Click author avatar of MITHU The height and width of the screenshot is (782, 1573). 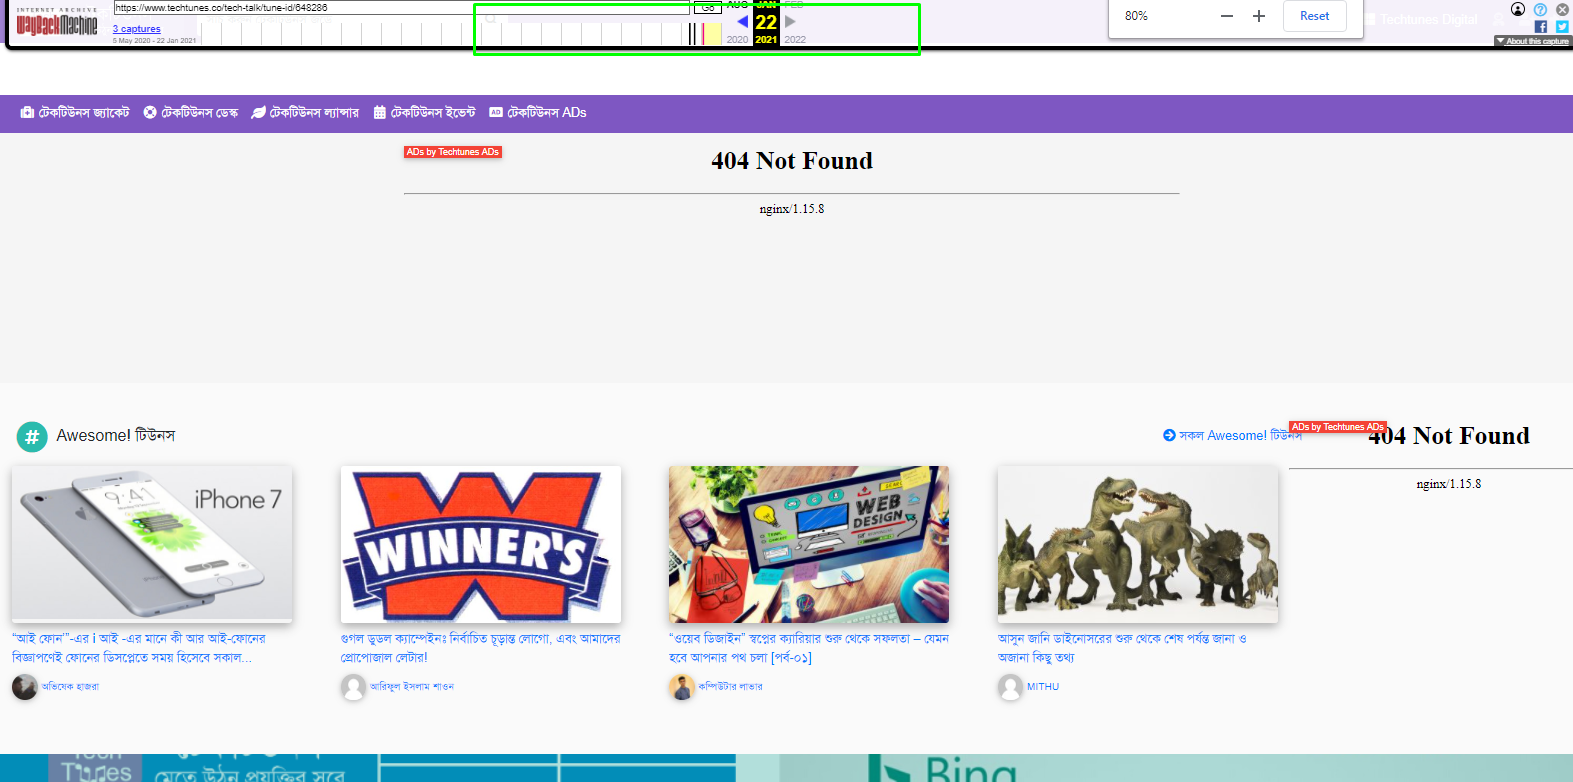tap(1011, 687)
